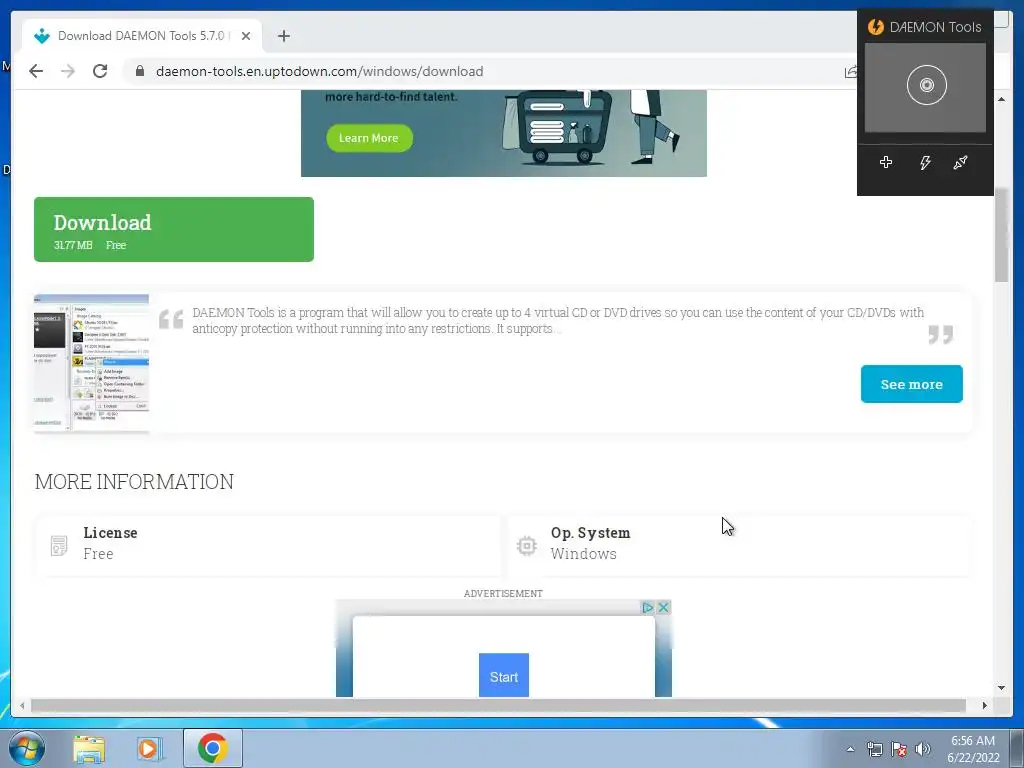Screen dimensions: 1024x768
Task: Click the volume speaker icon in tray
Action: (923, 749)
